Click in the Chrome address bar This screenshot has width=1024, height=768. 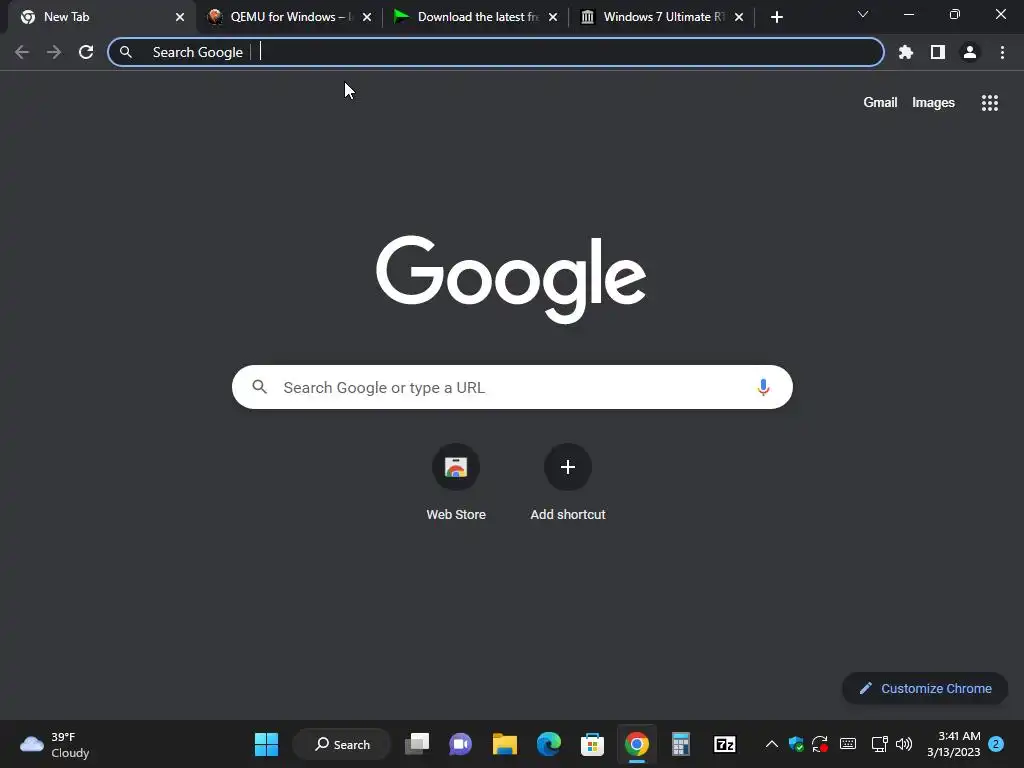click(496, 52)
